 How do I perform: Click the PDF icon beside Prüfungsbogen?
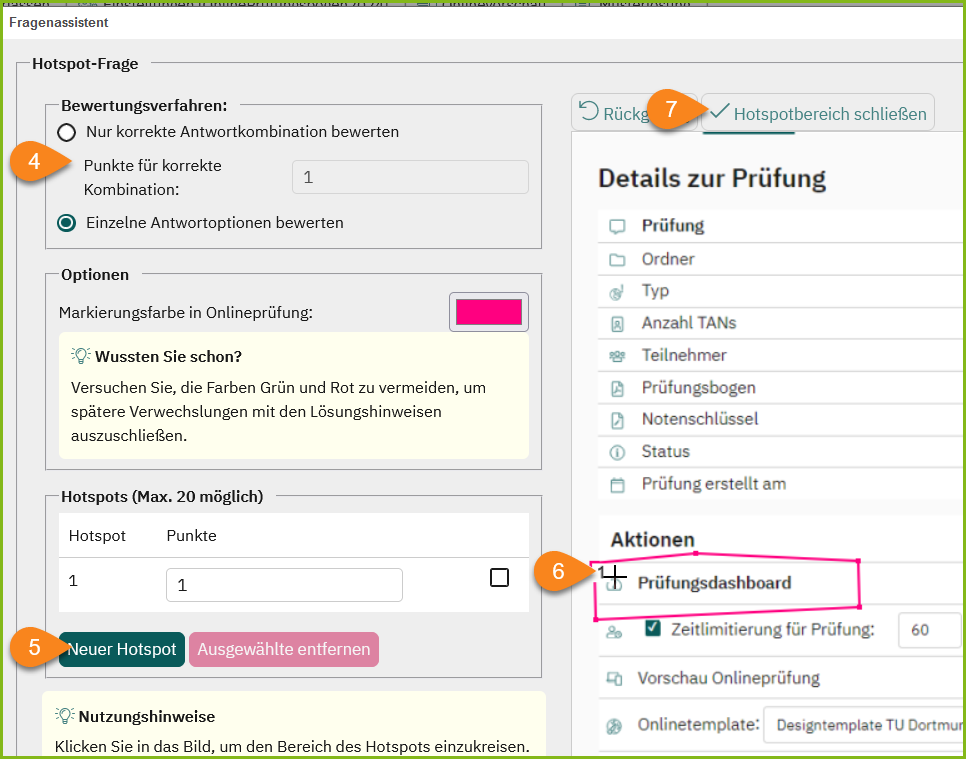coord(617,388)
